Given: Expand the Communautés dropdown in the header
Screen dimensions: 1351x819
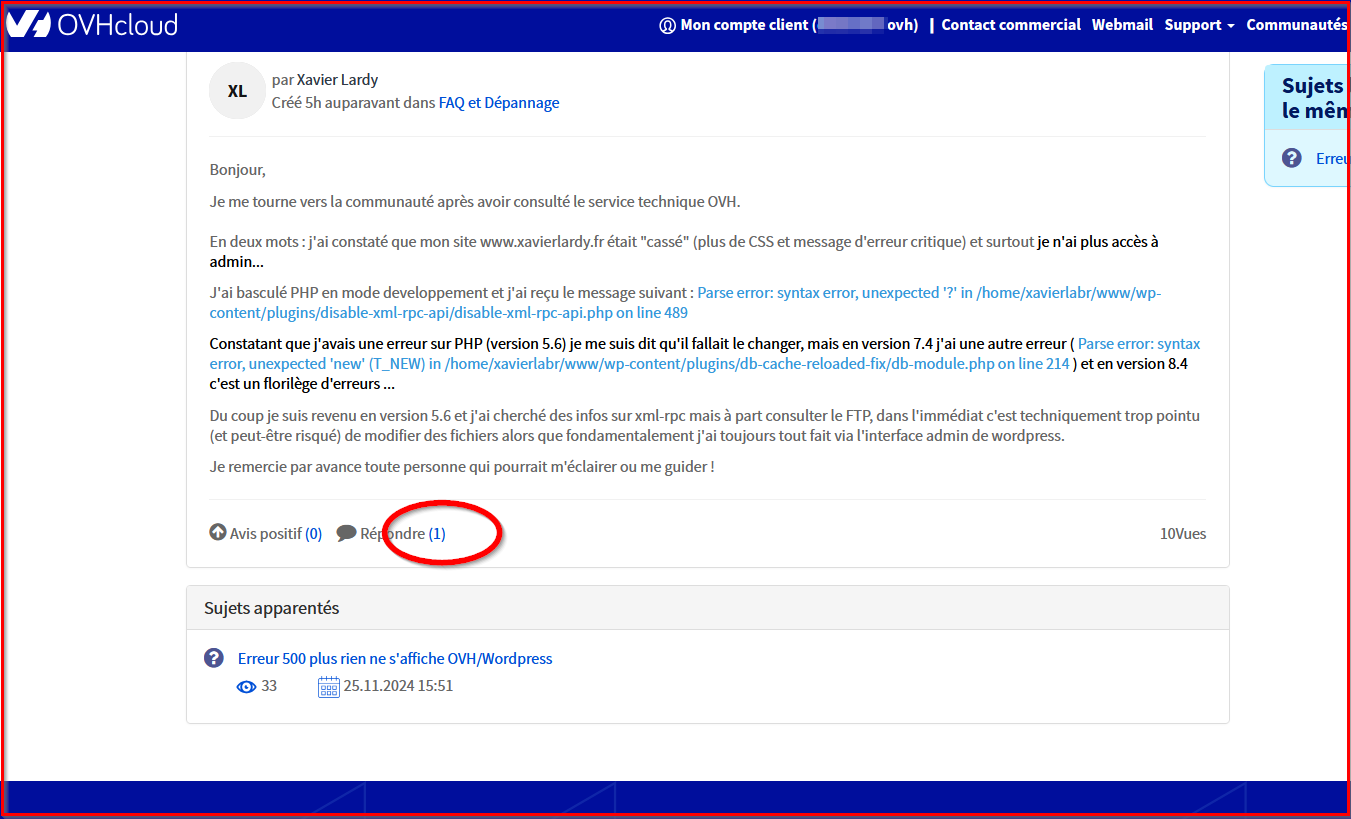Looking at the screenshot, I should pos(1297,25).
